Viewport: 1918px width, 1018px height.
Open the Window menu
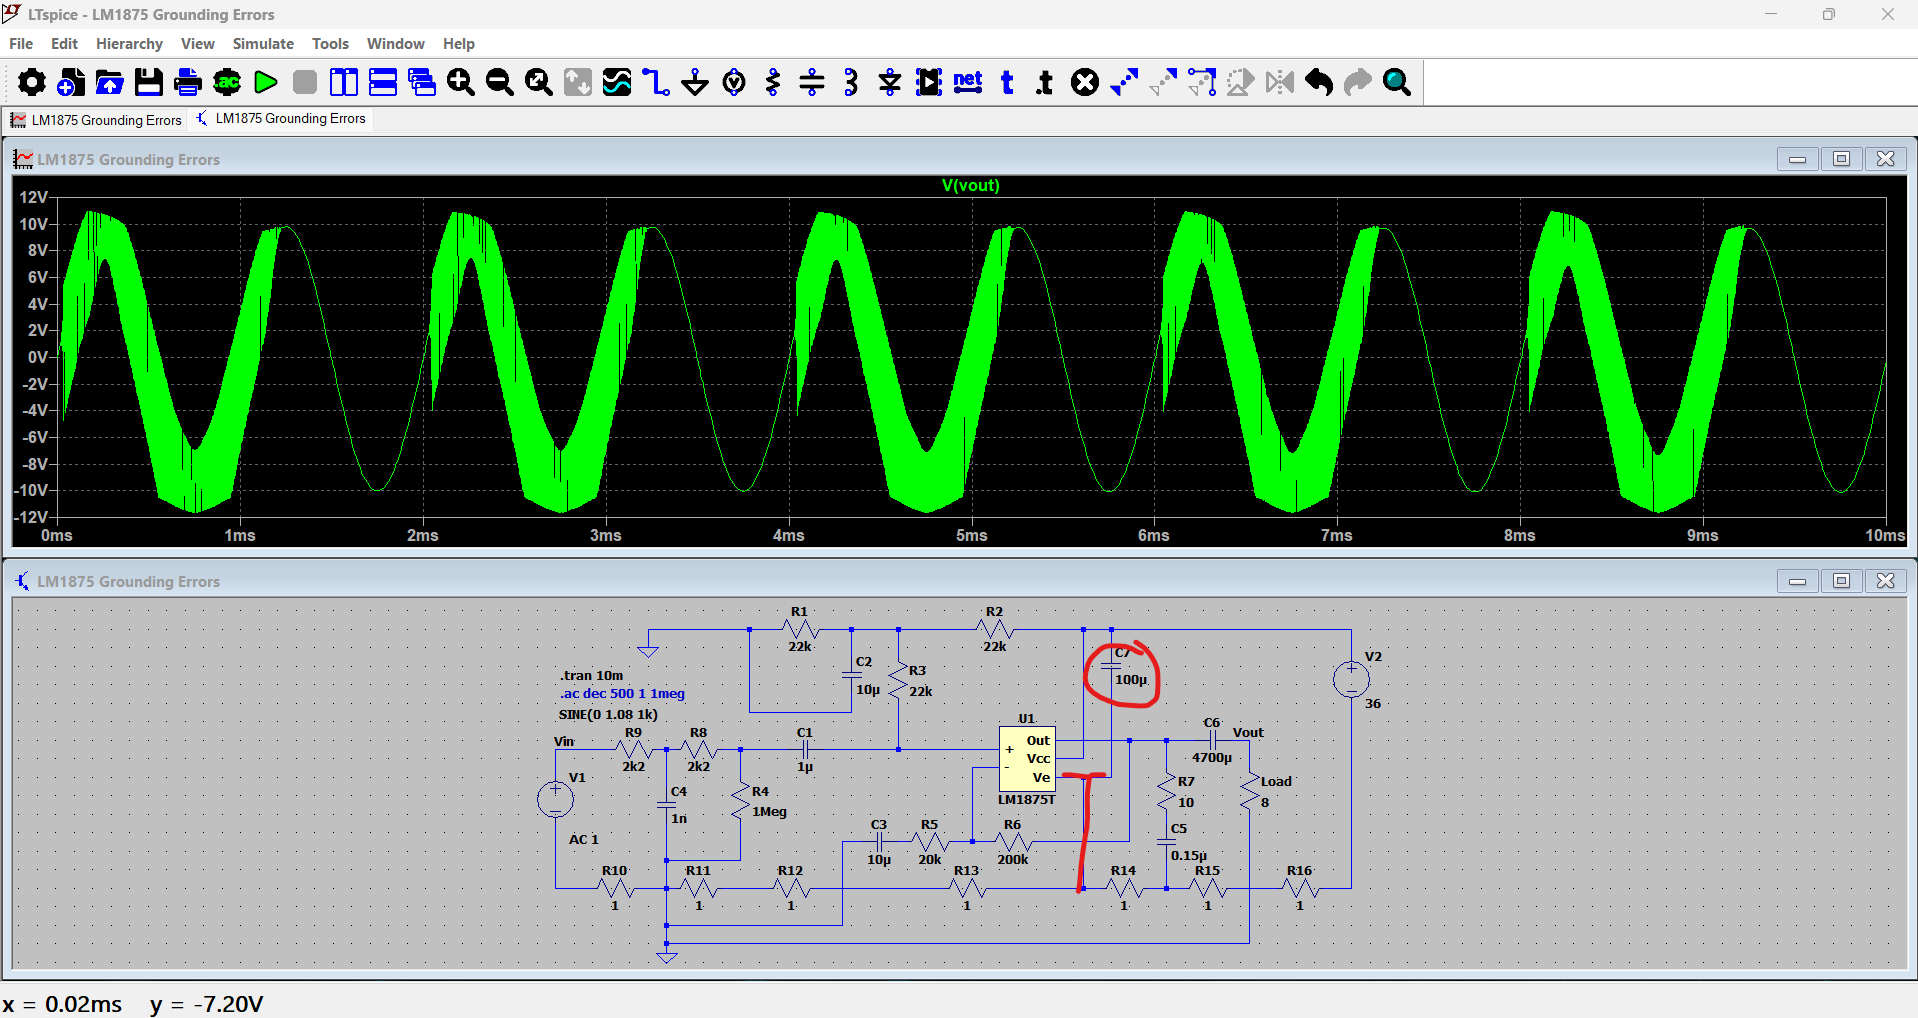(x=395, y=44)
